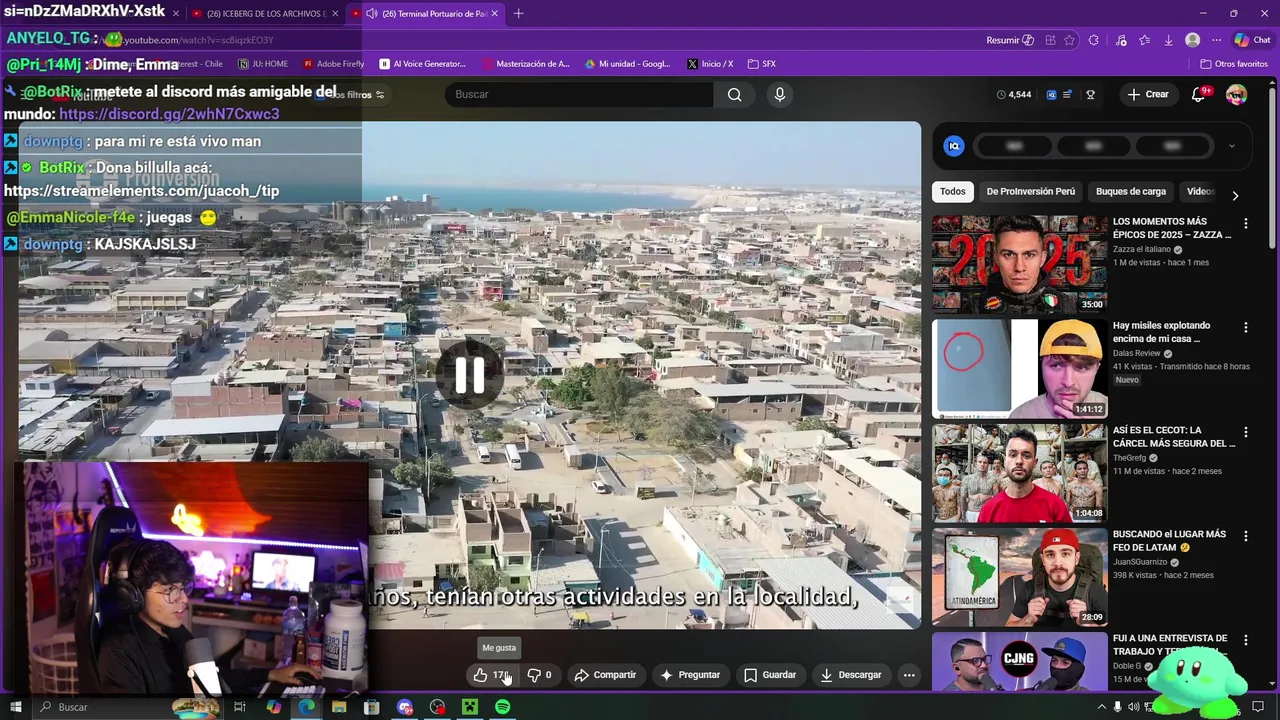Open AI Voice Generator bookmark
The height and width of the screenshot is (720, 1280).
423,64
